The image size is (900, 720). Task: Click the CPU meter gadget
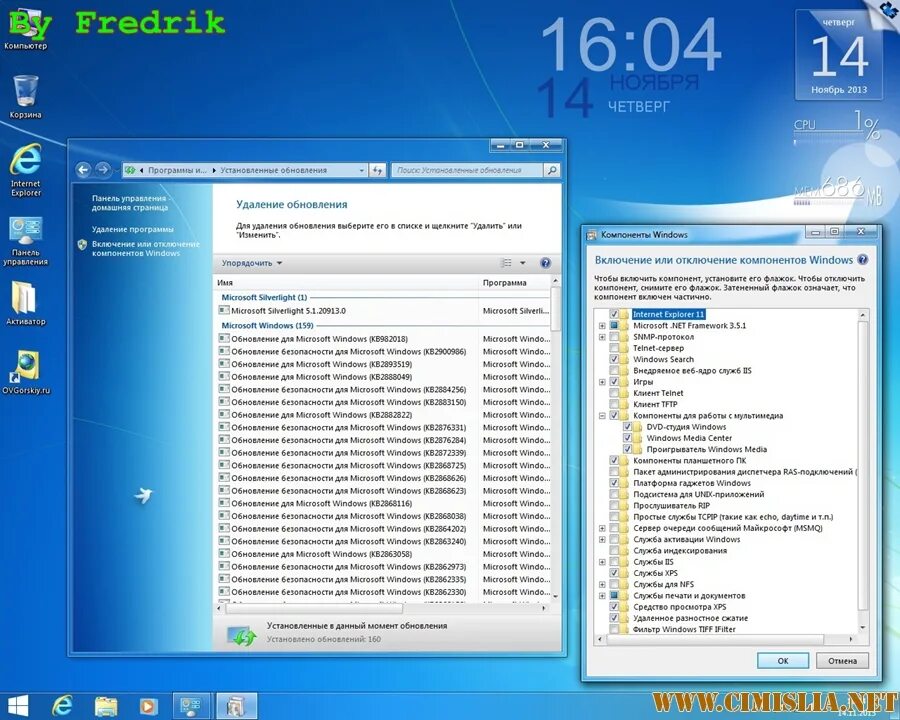(836, 127)
